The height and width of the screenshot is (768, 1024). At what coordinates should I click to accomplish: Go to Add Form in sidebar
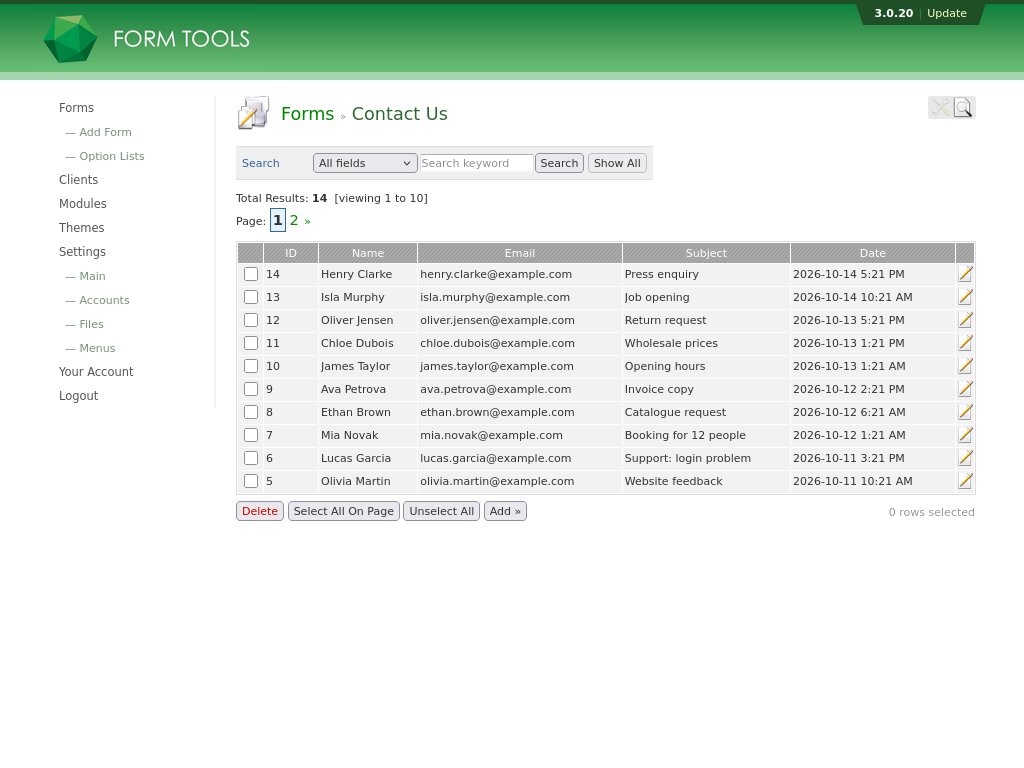(105, 132)
